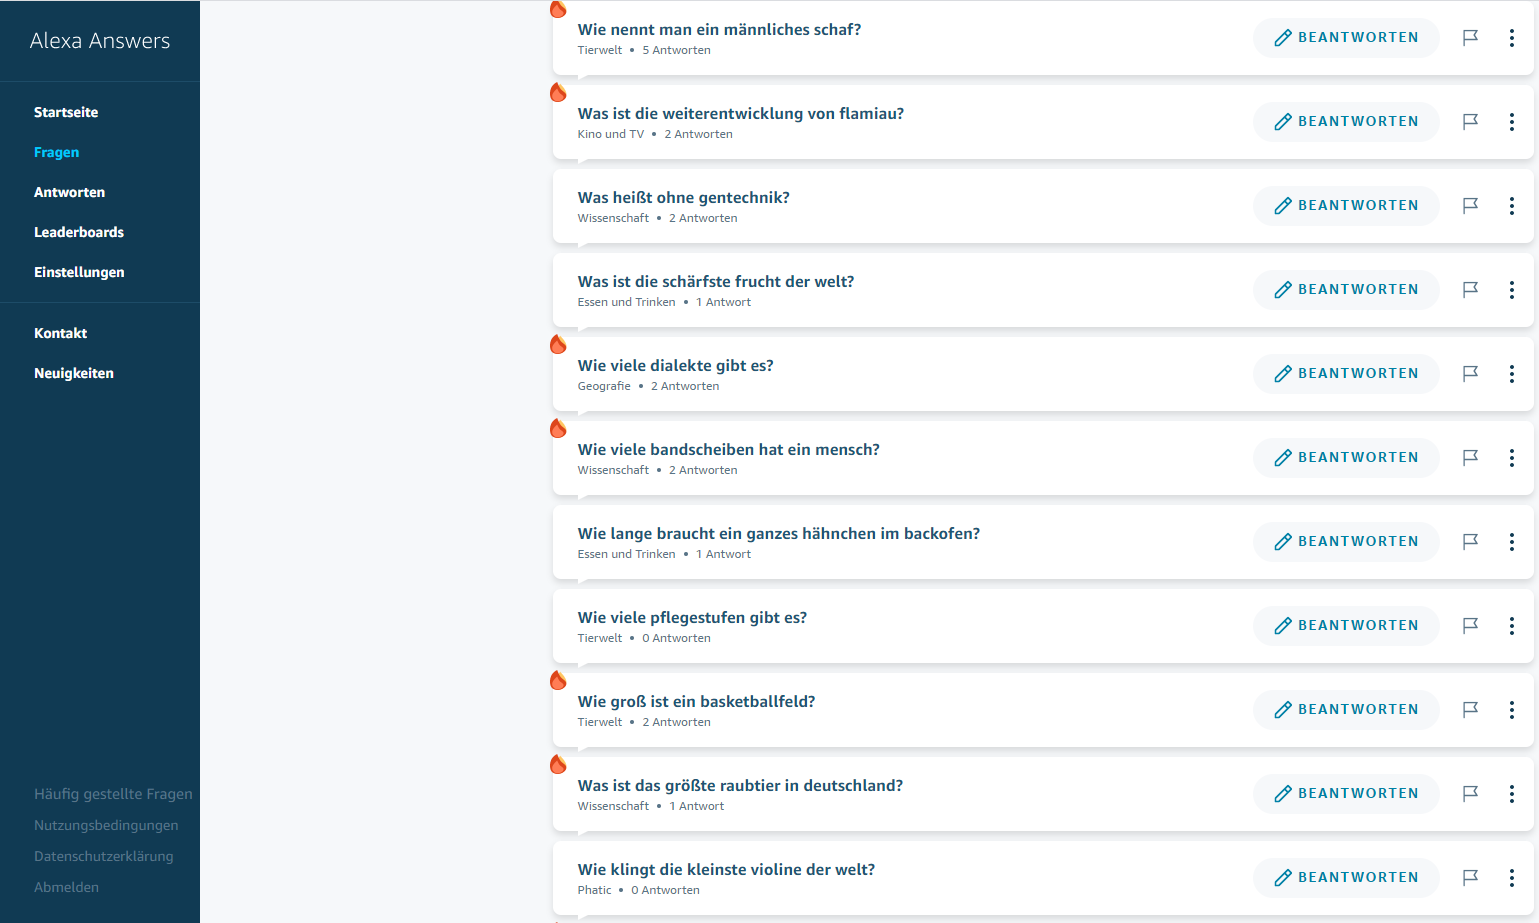
Task: Open Einstellungen in the sidebar
Action: (79, 272)
